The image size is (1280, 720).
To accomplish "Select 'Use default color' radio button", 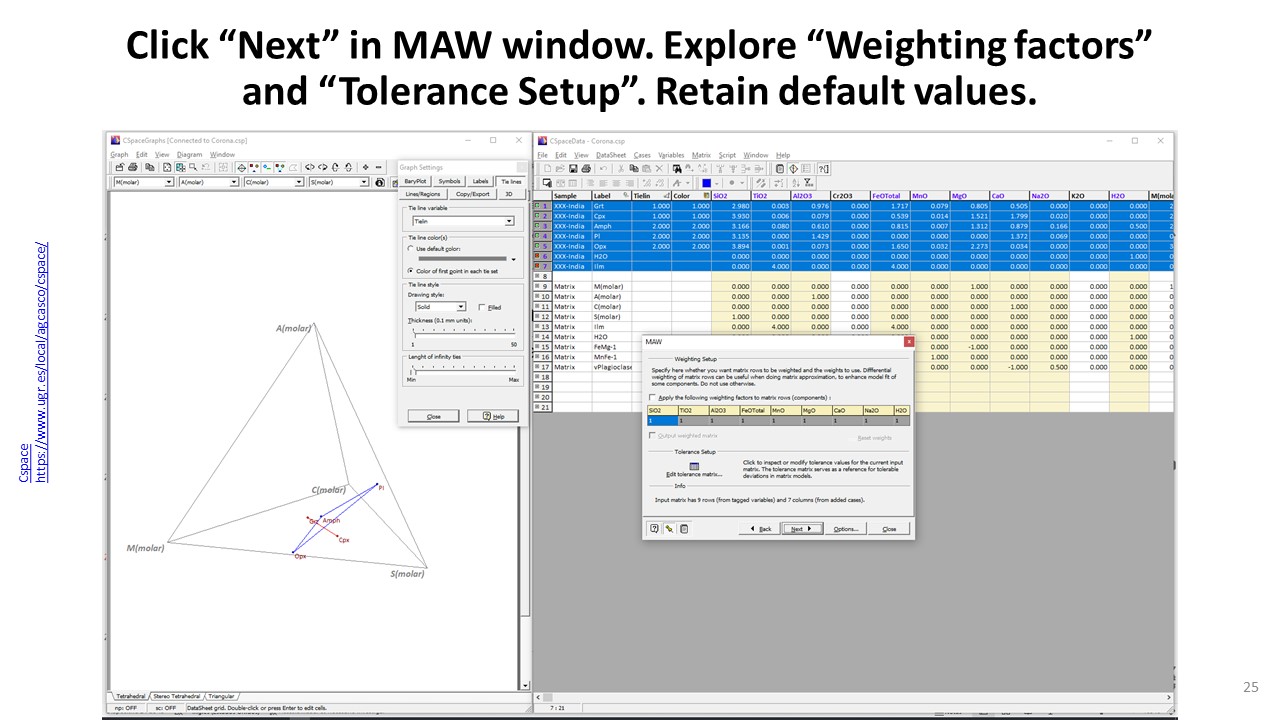I will click(411, 248).
